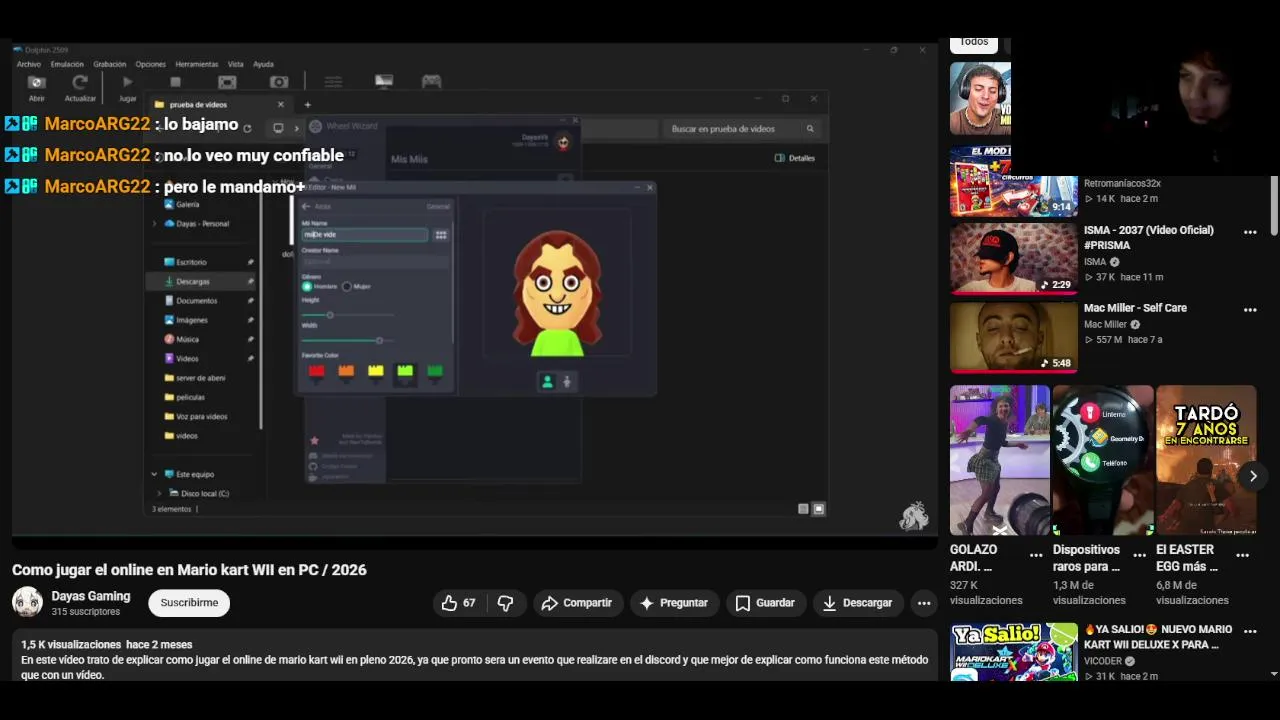Image resolution: width=1280 pixels, height=720 pixels.
Task: Click 'Buscar en prueba de videos' search box
Action: (740, 129)
